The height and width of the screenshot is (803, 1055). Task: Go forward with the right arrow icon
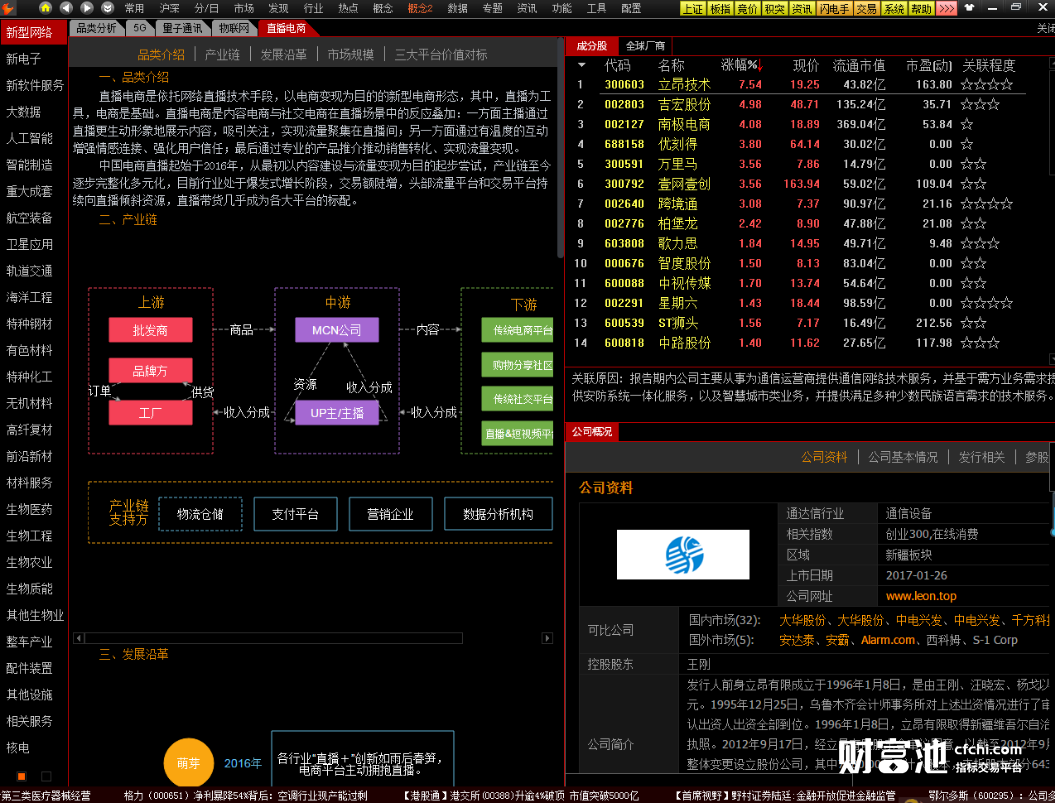pos(87,8)
